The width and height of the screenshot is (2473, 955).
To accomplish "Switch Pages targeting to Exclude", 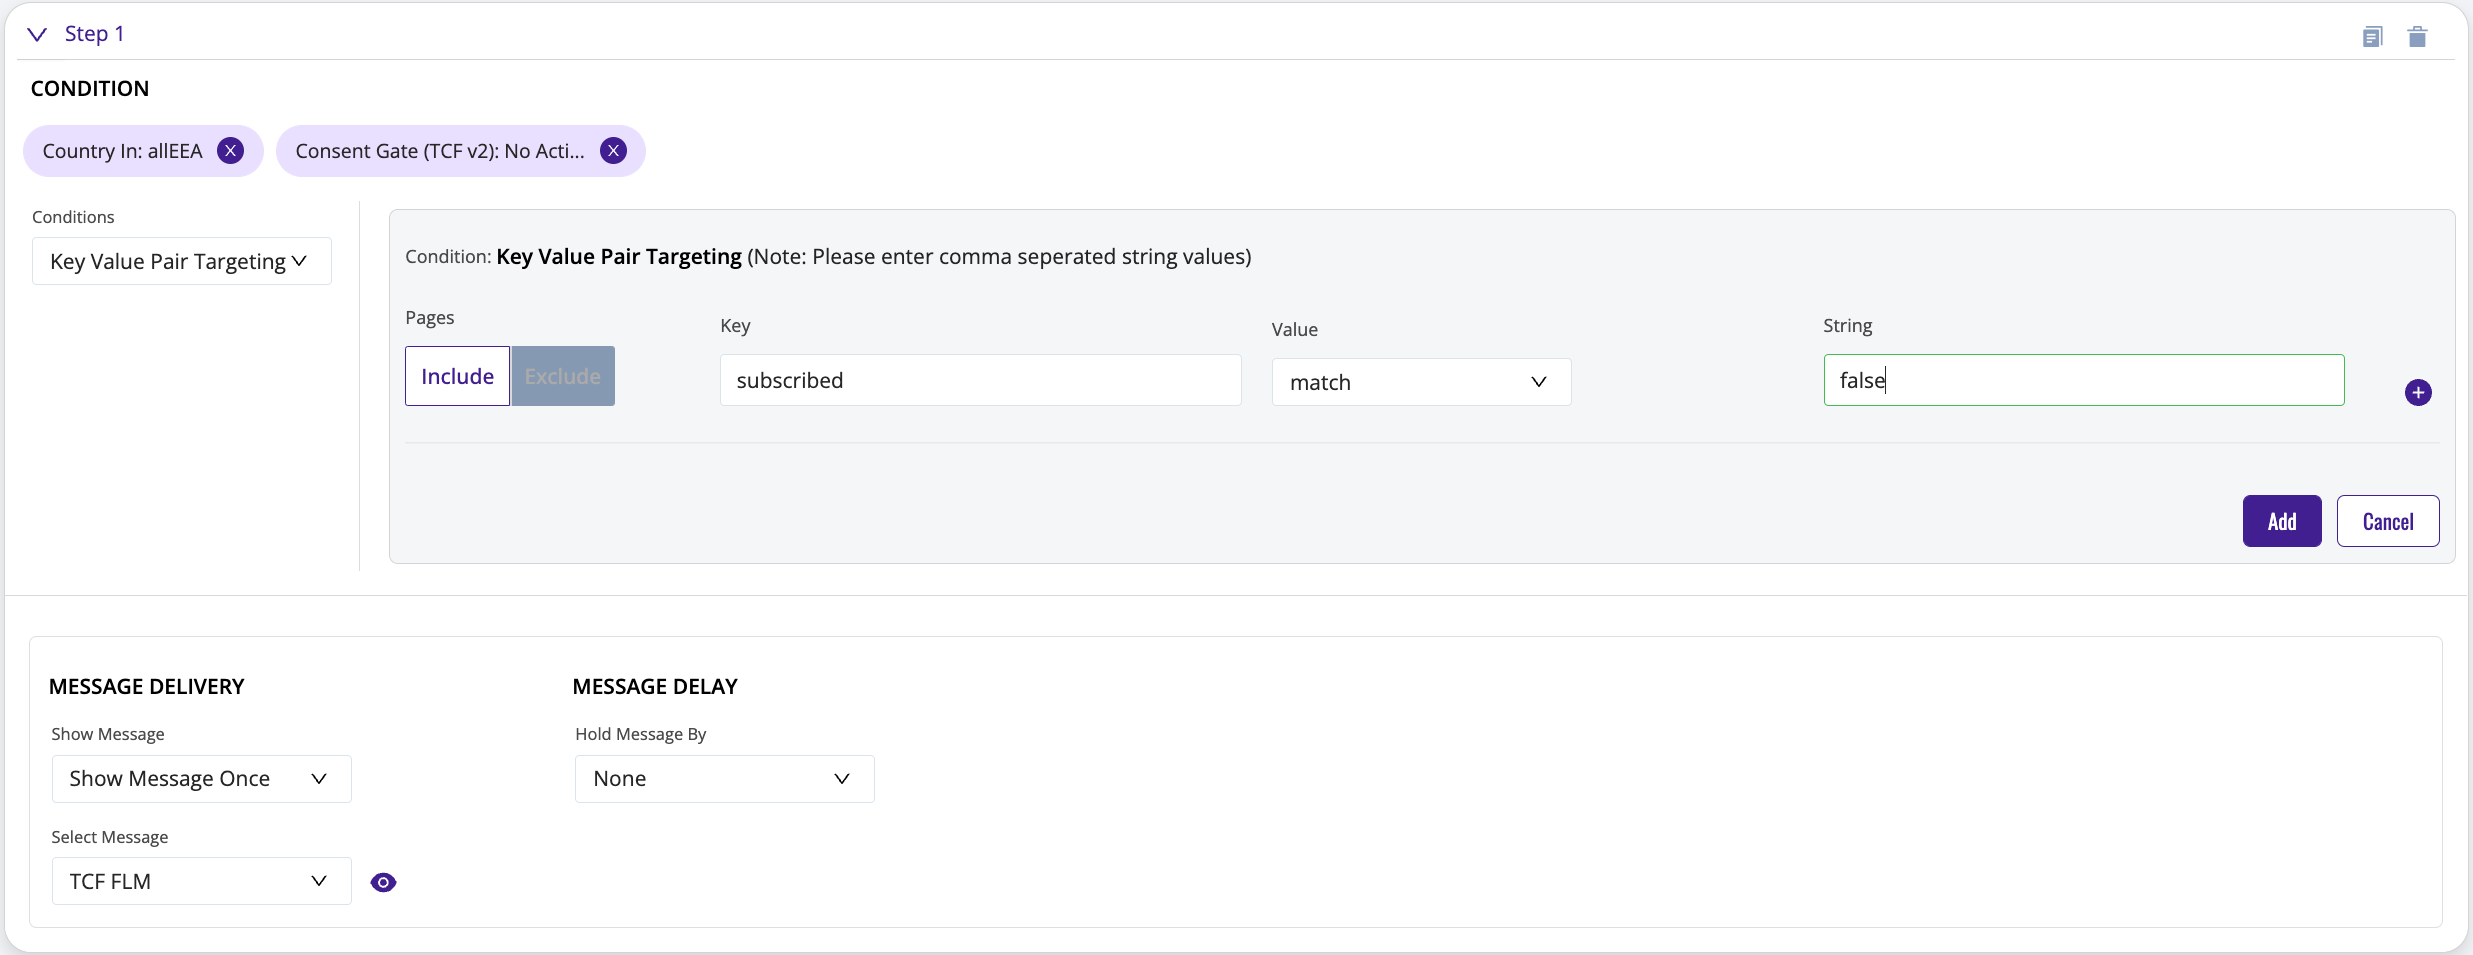I will tap(562, 375).
